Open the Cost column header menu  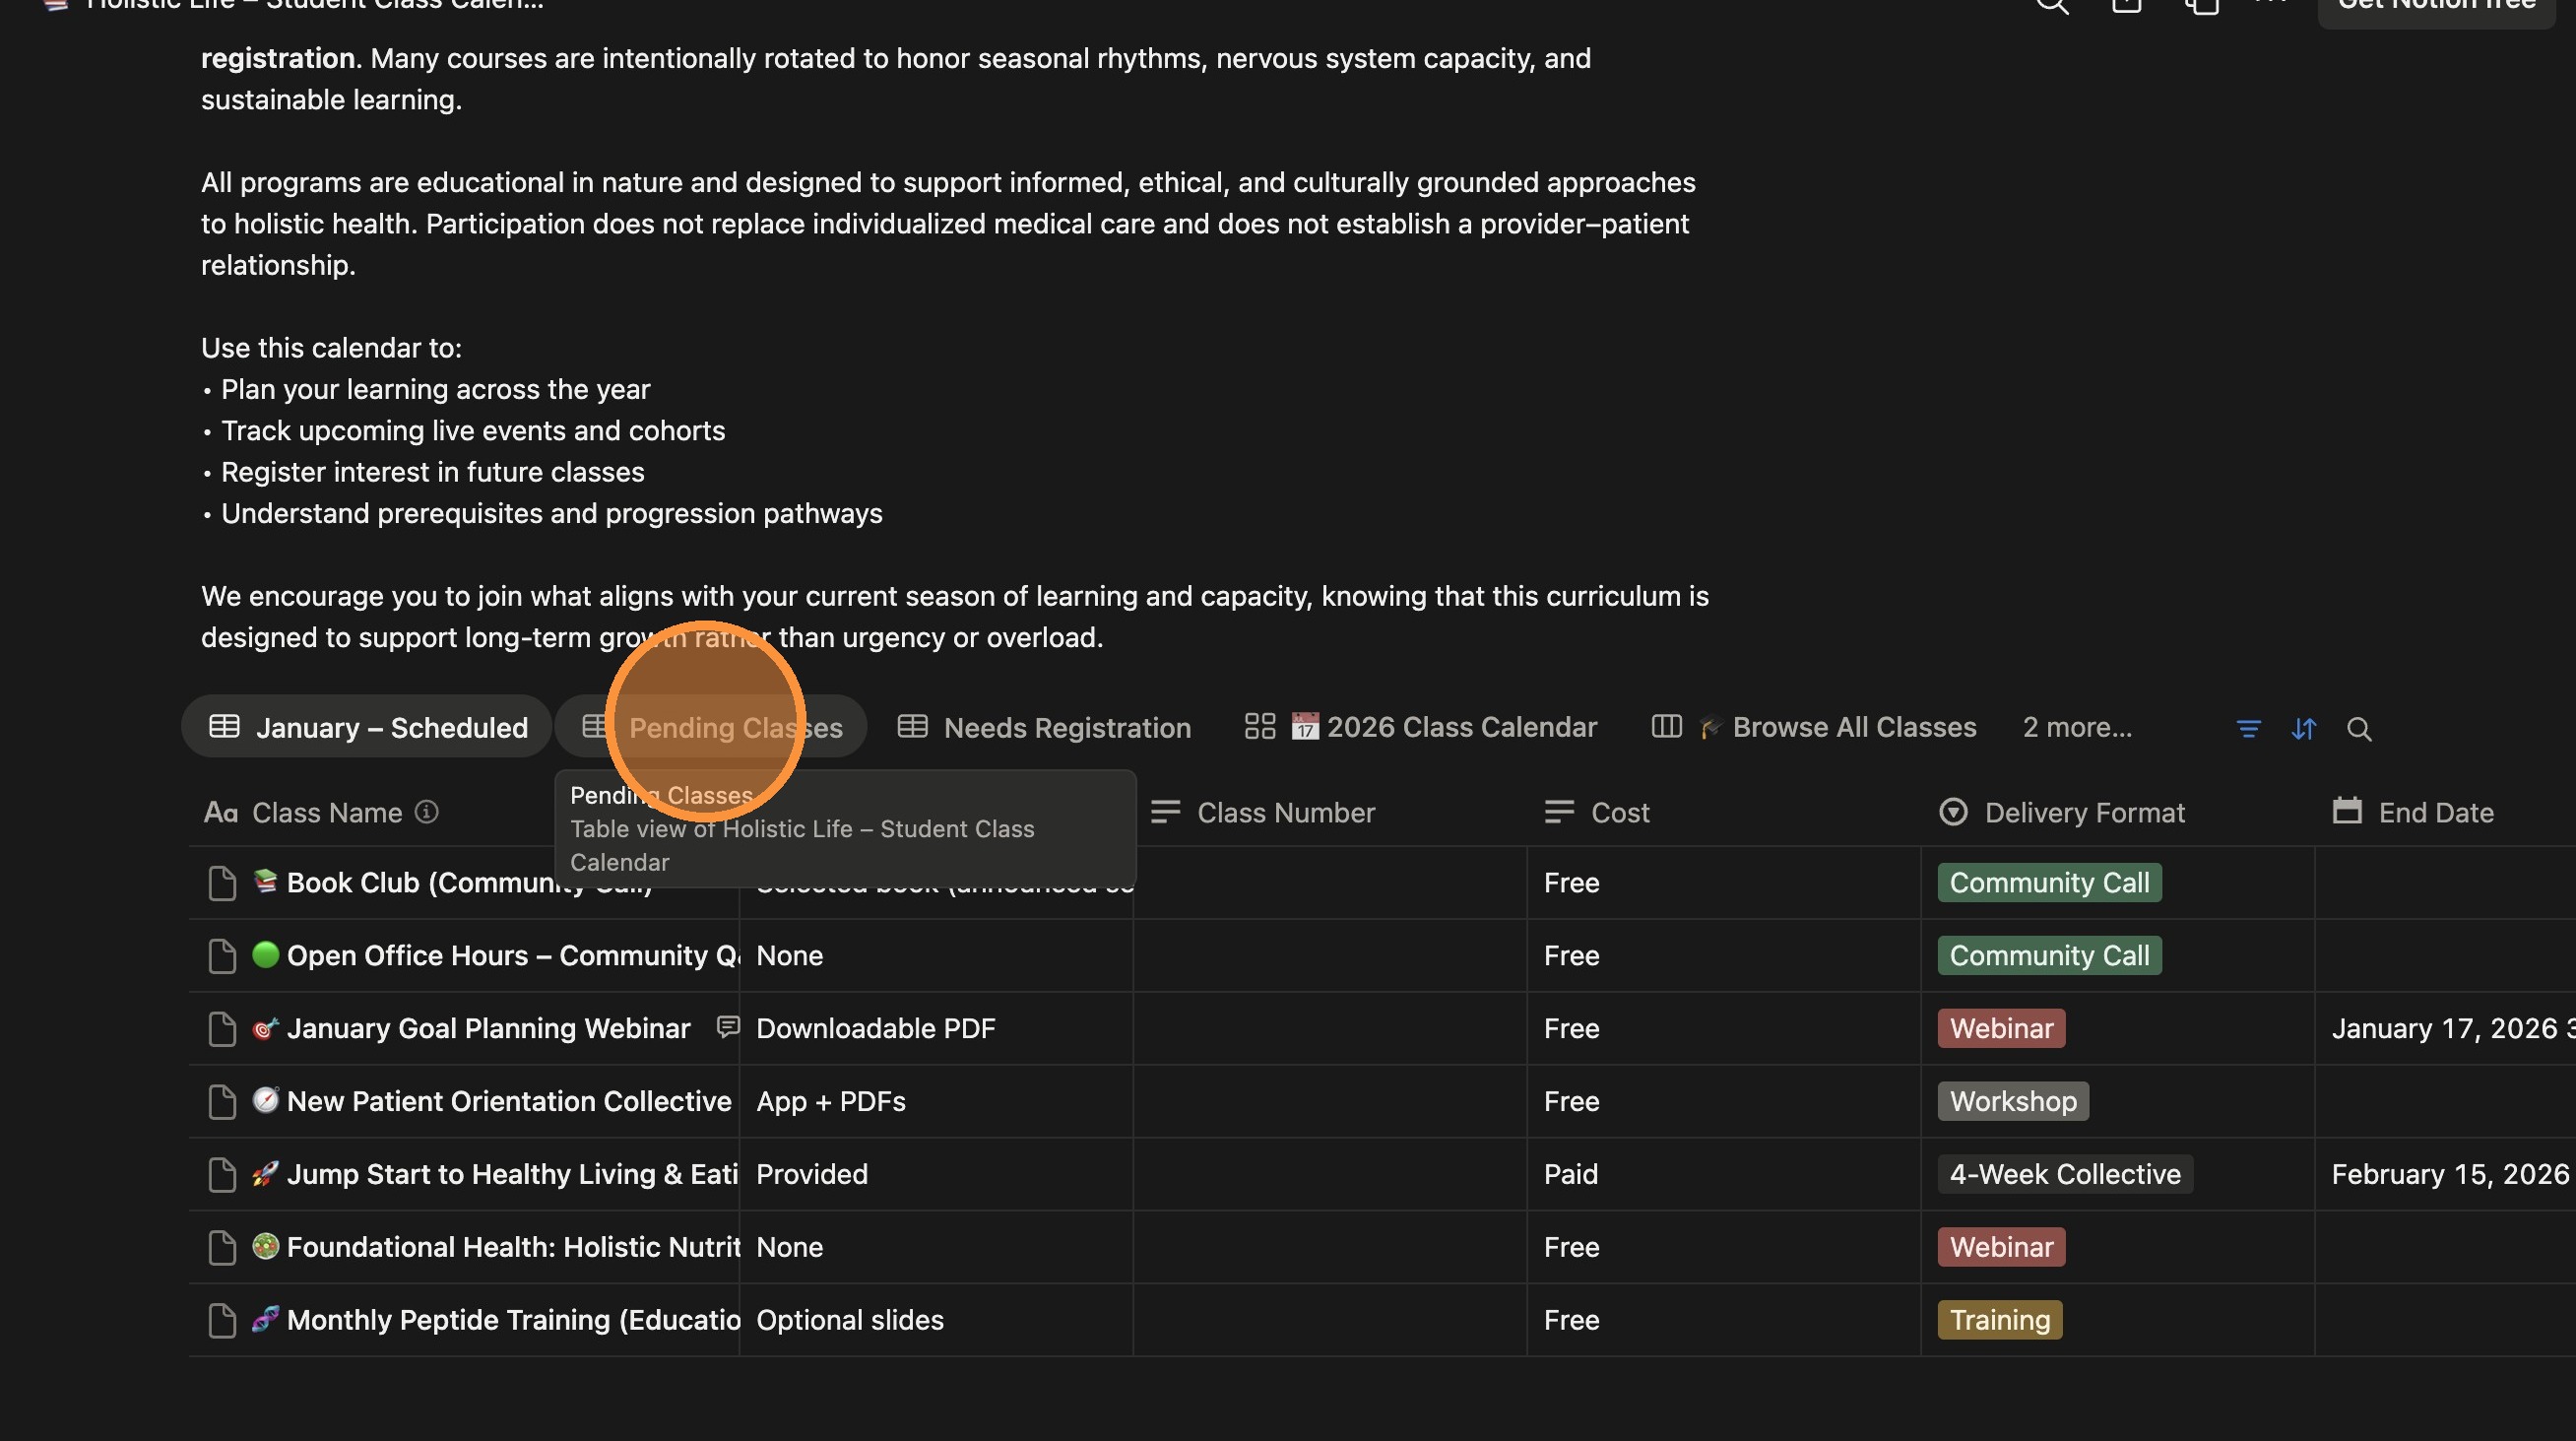(1619, 812)
